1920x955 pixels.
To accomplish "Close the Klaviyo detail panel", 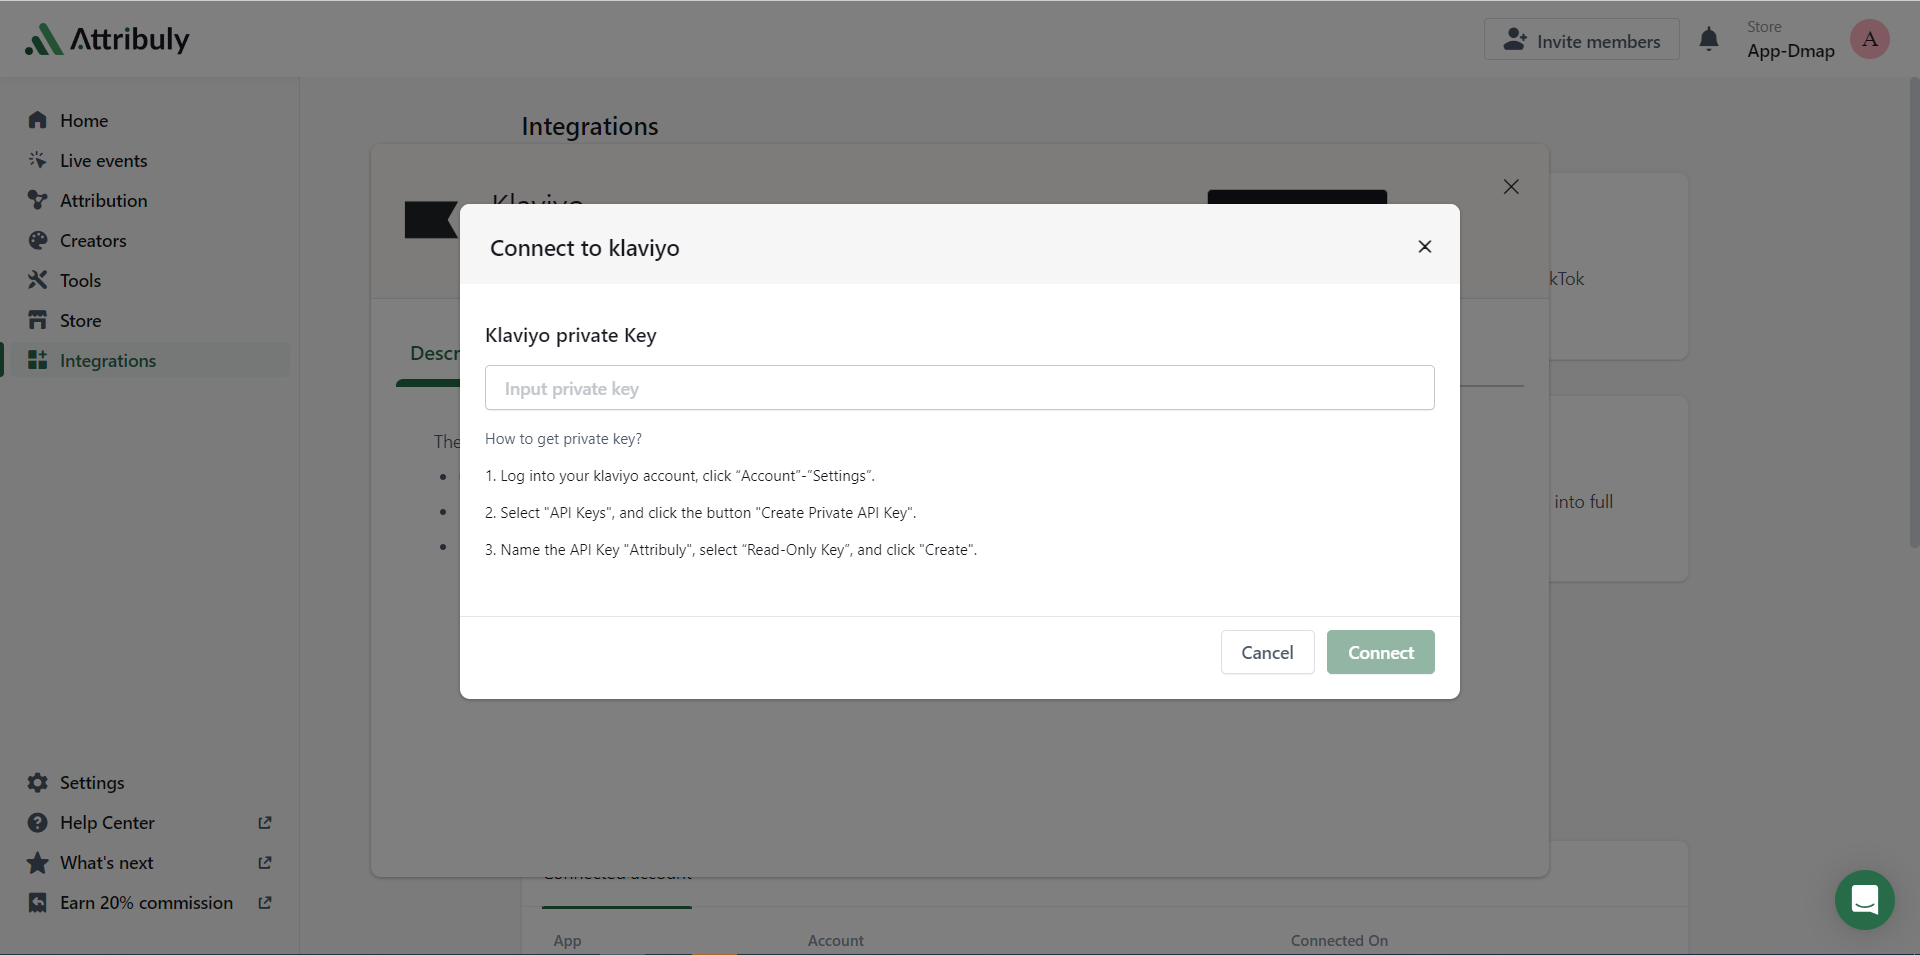I will (x=1511, y=187).
